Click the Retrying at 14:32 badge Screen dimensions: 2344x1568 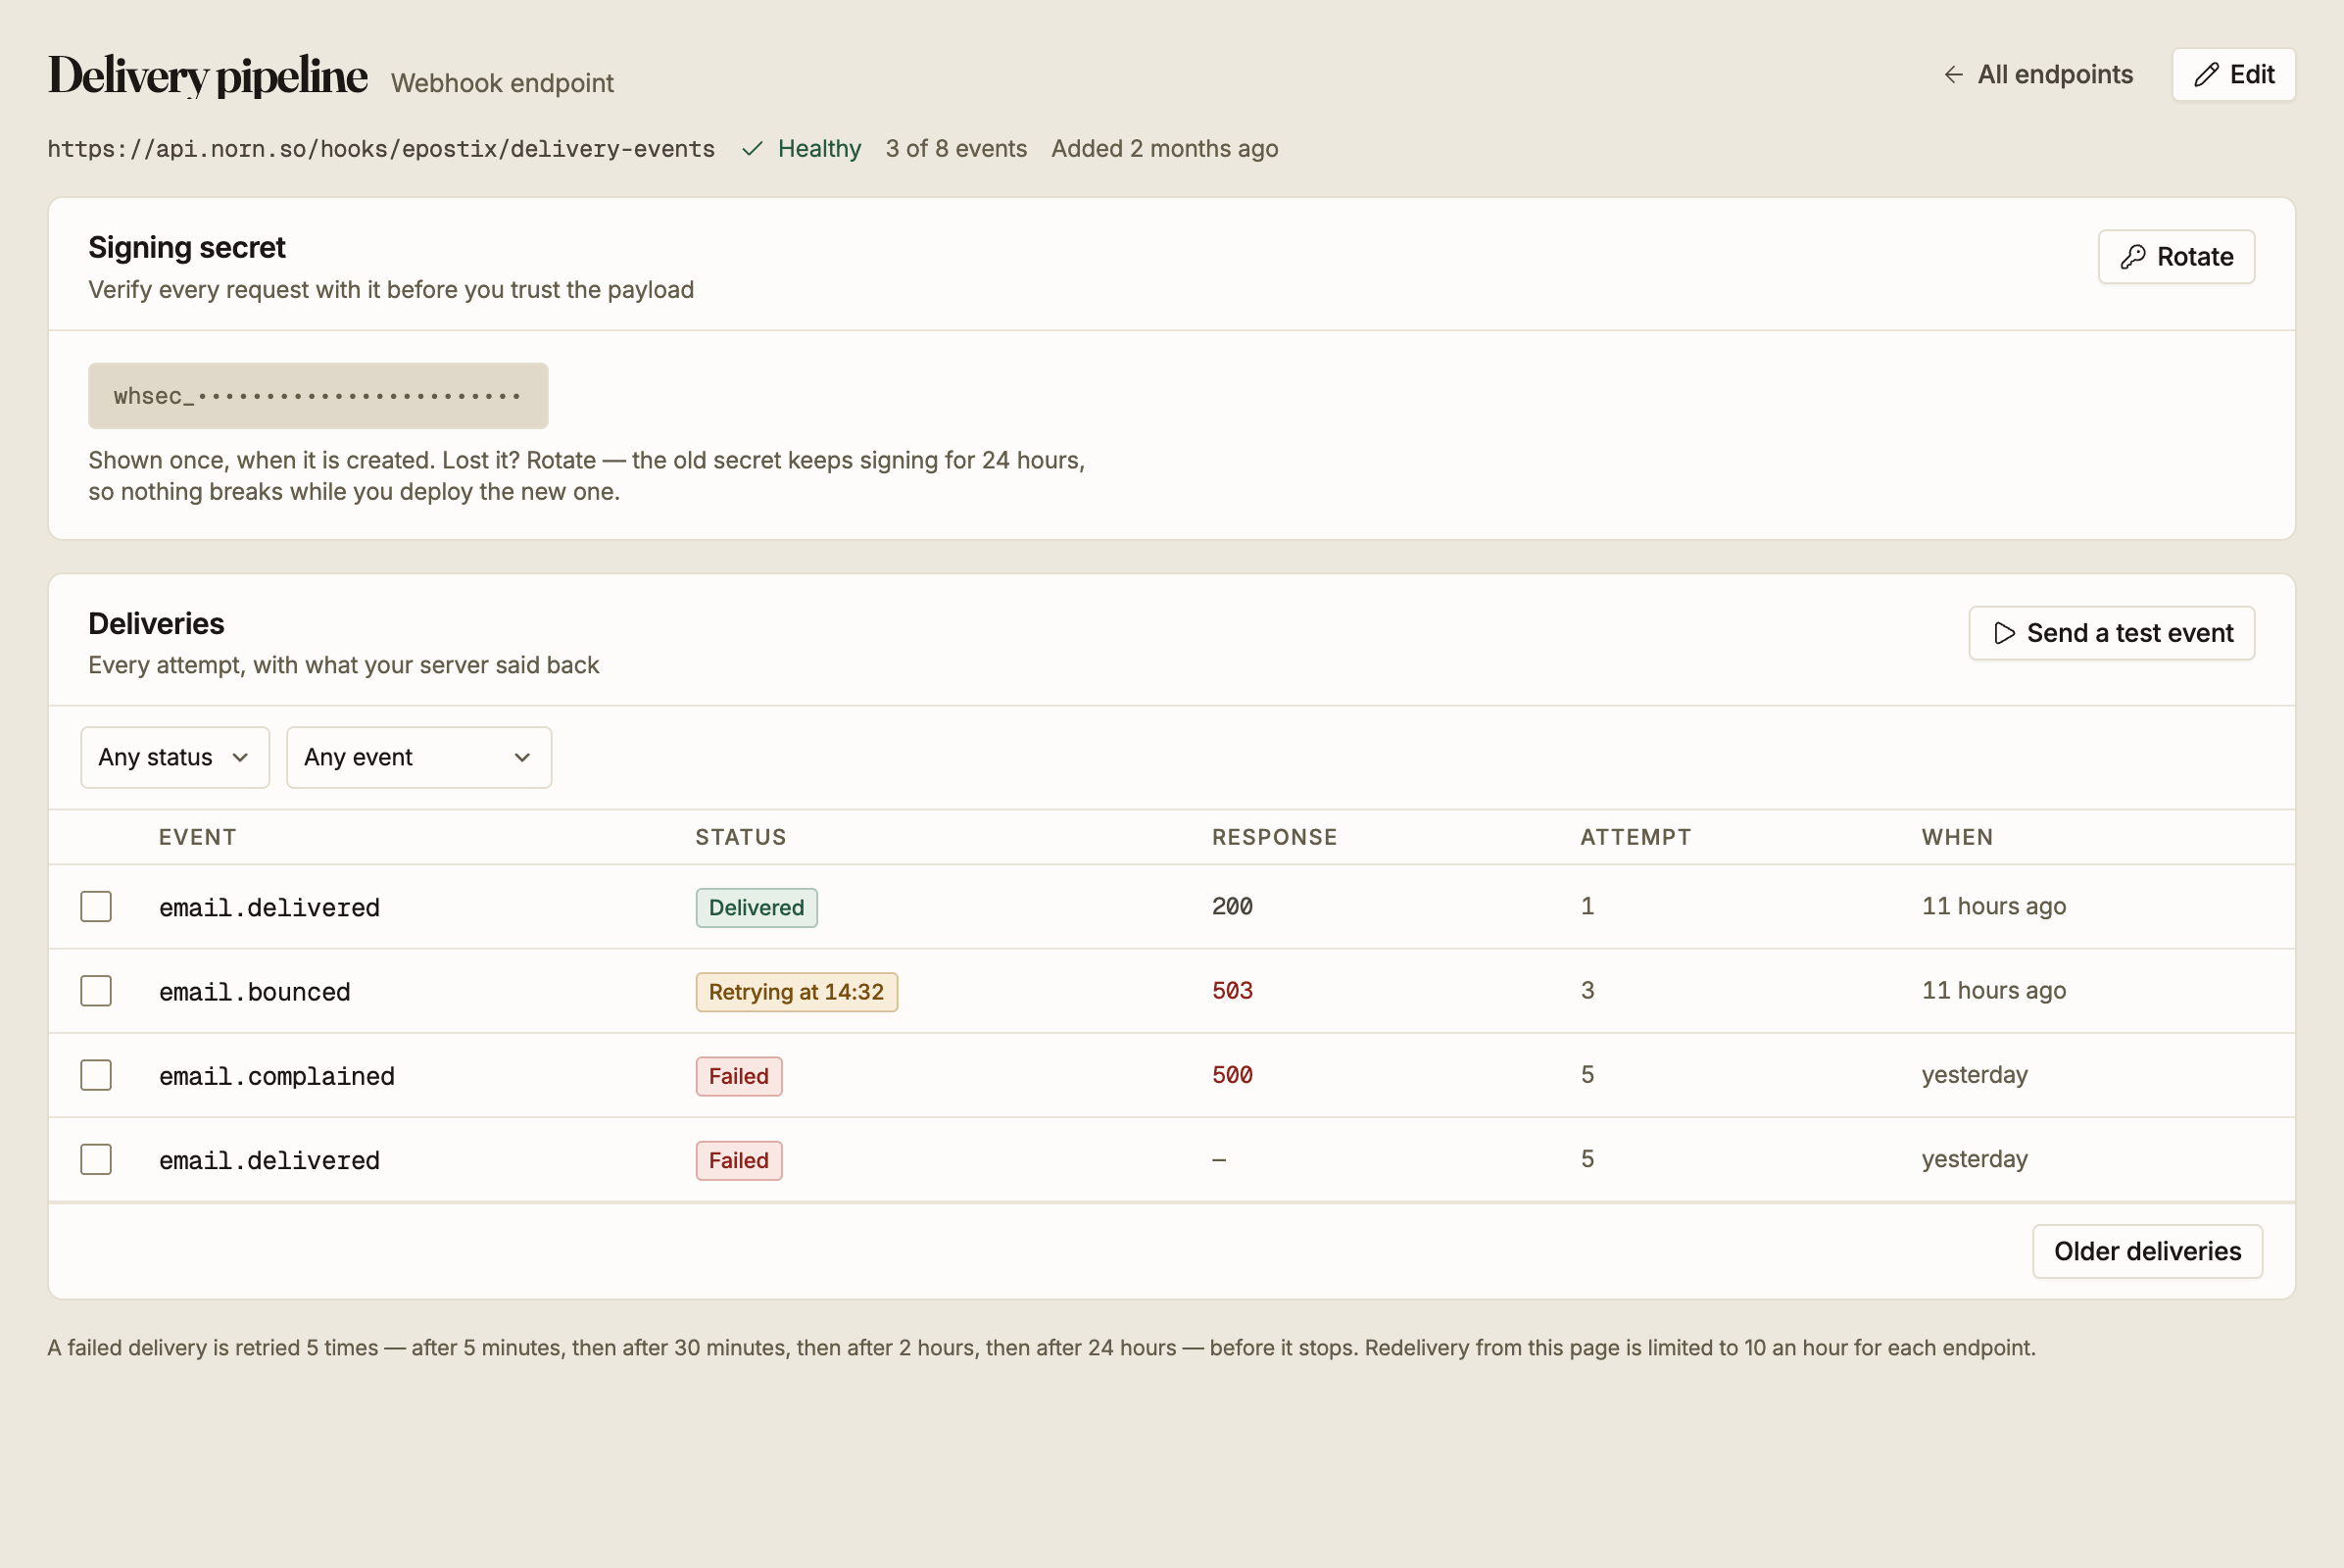pos(796,991)
